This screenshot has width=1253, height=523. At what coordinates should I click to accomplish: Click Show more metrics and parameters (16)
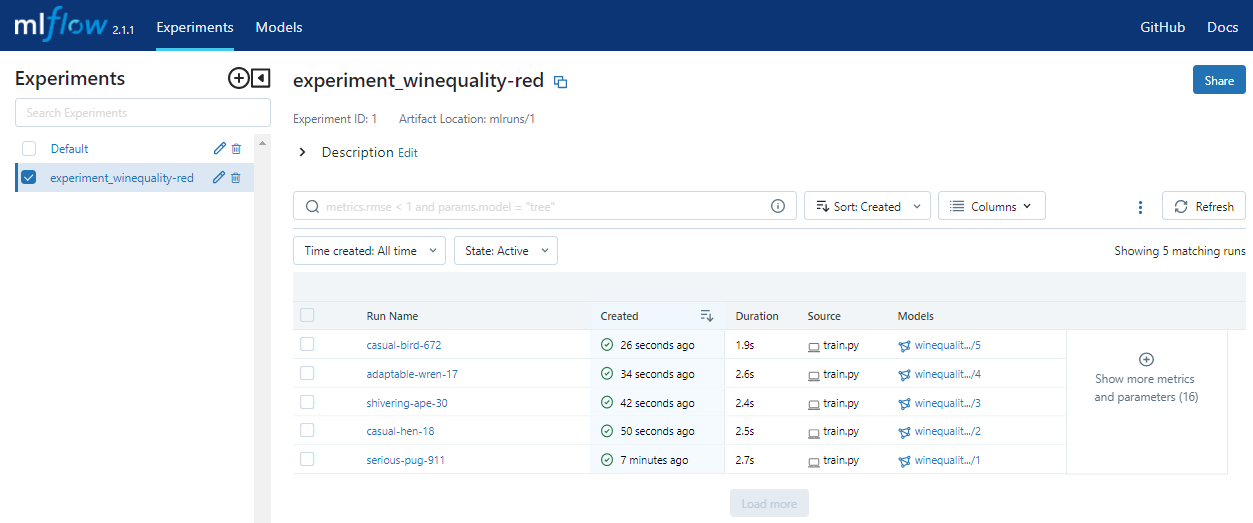click(x=1146, y=388)
